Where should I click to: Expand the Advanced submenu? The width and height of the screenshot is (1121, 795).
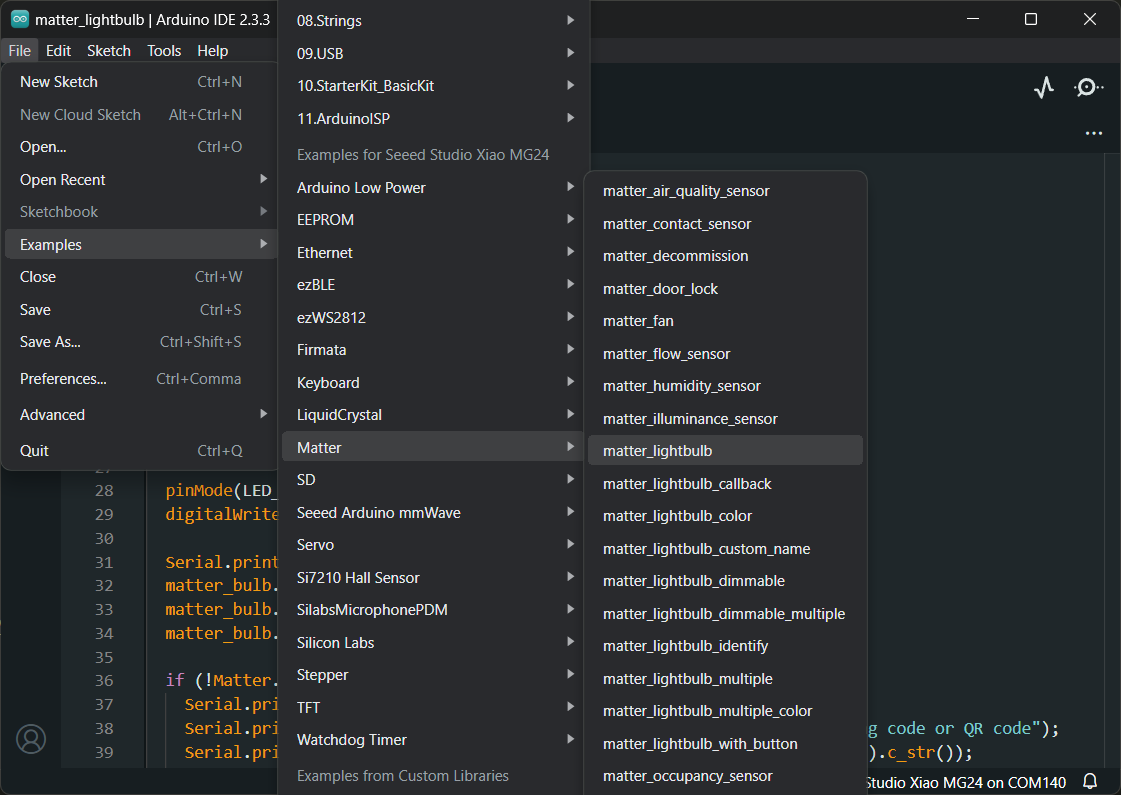tap(141, 415)
